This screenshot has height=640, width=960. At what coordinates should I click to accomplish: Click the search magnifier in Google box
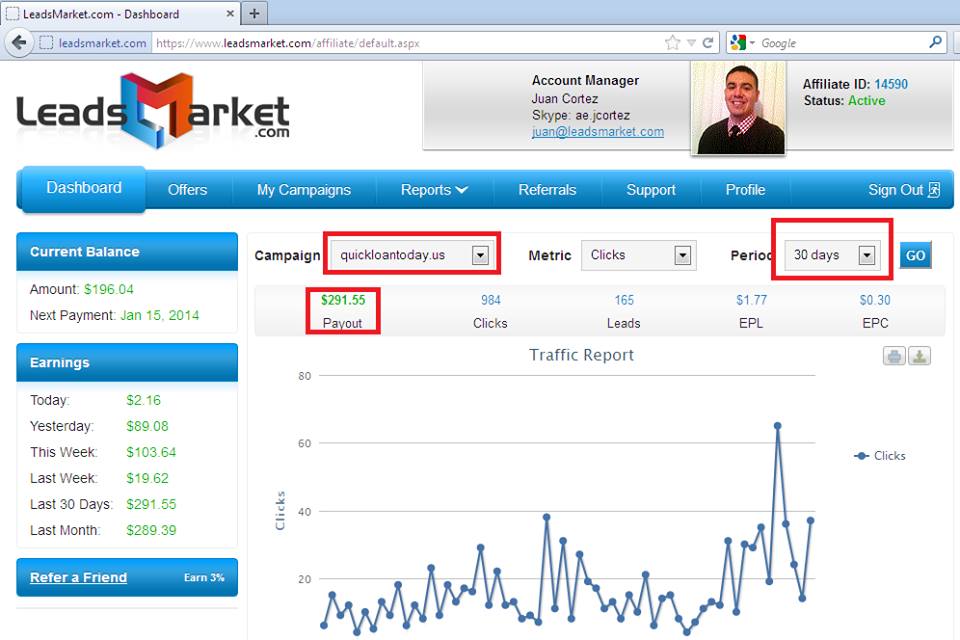click(x=935, y=42)
